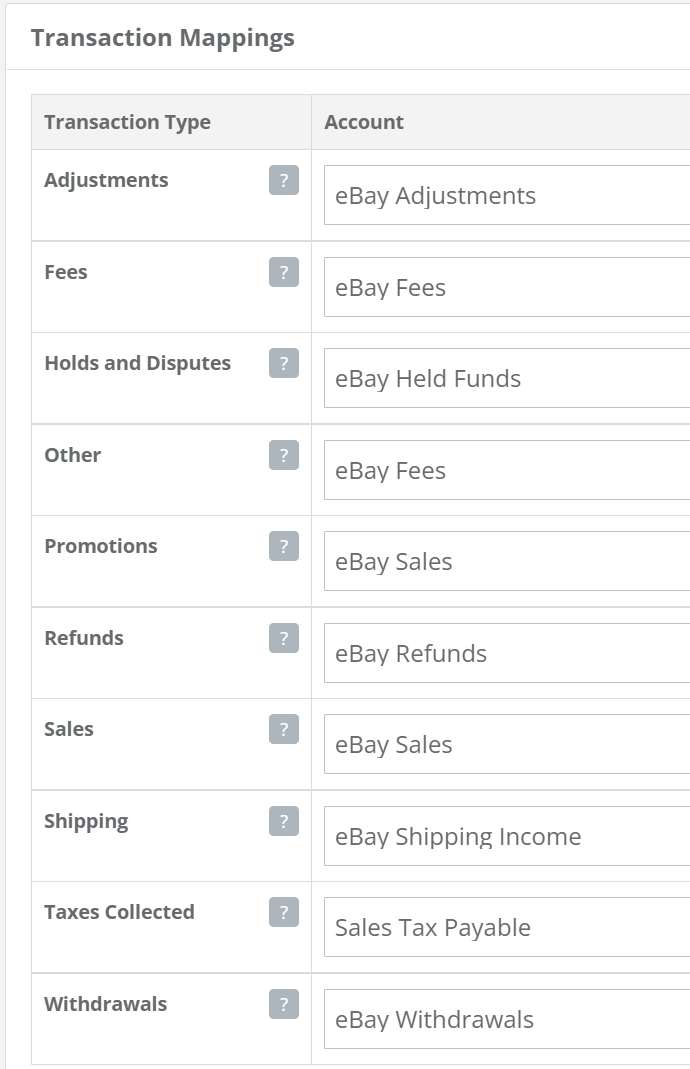Open the eBay Shipping Income account field

click(507, 836)
